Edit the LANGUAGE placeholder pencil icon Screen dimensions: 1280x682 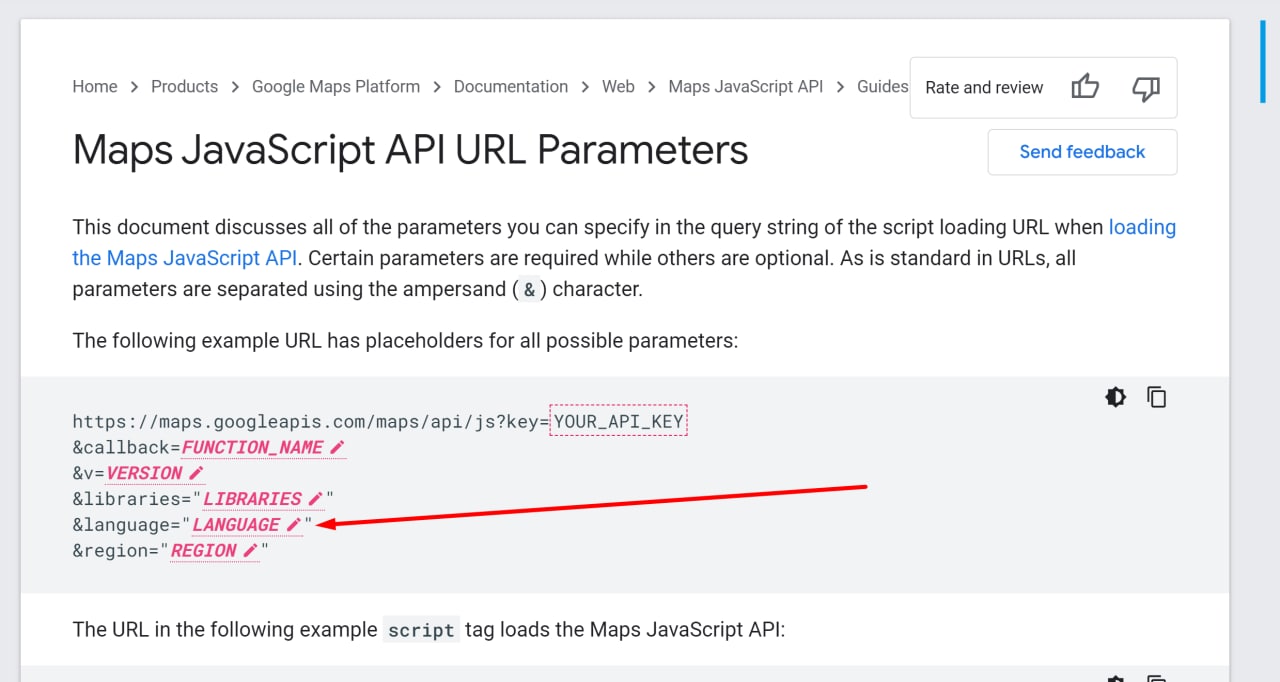click(294, 525)
